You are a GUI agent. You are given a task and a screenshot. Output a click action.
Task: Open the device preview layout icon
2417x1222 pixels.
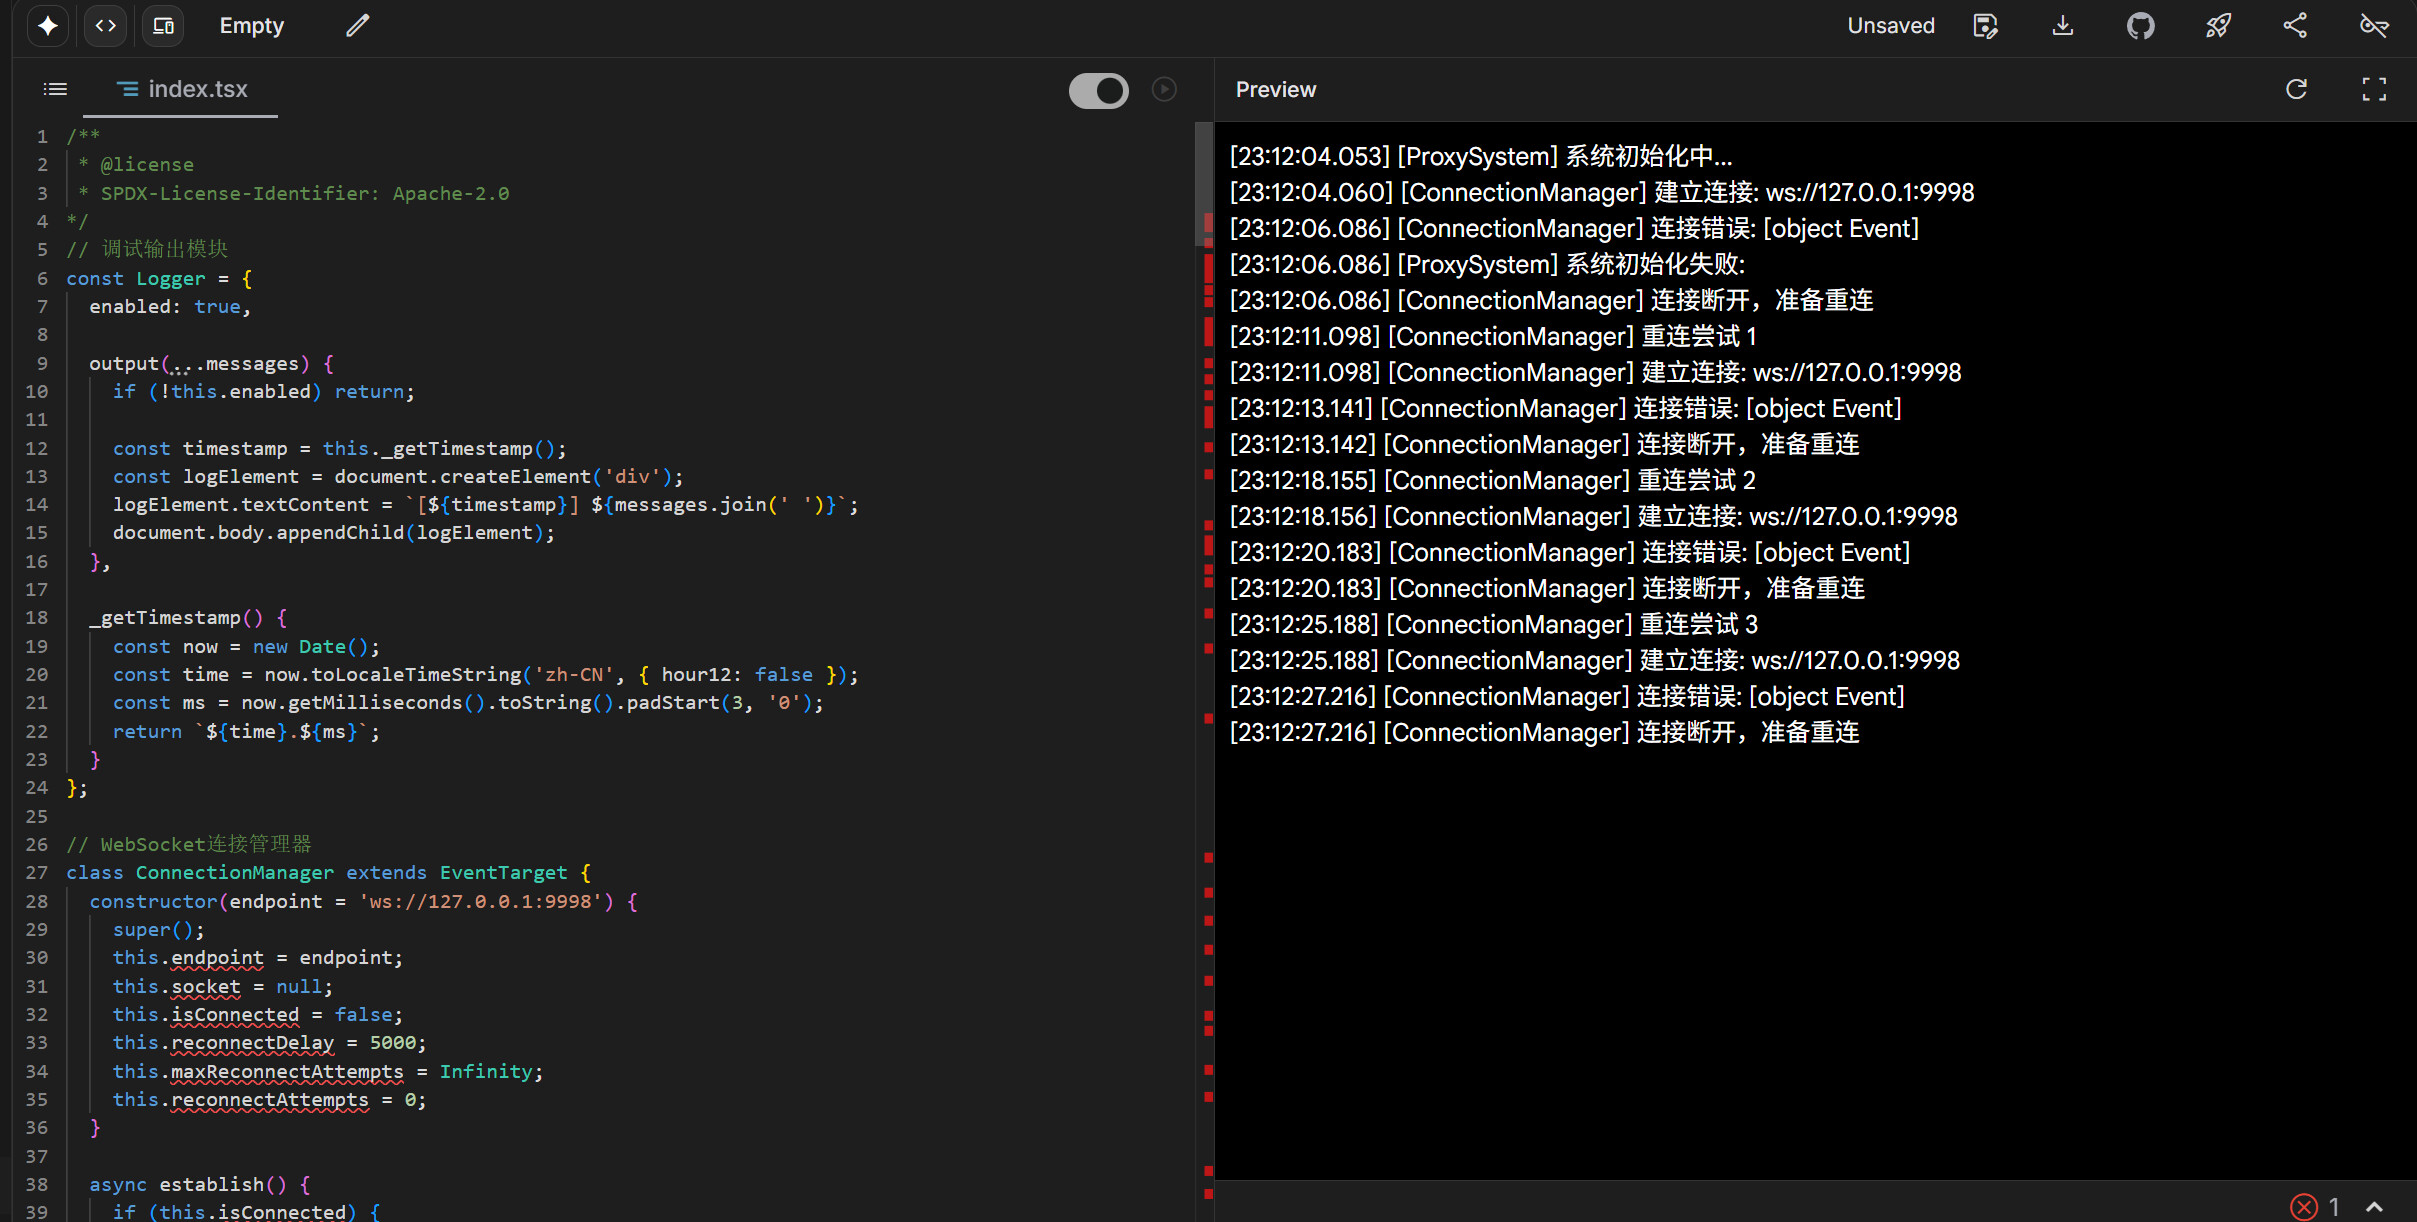[x=164, y=26]
